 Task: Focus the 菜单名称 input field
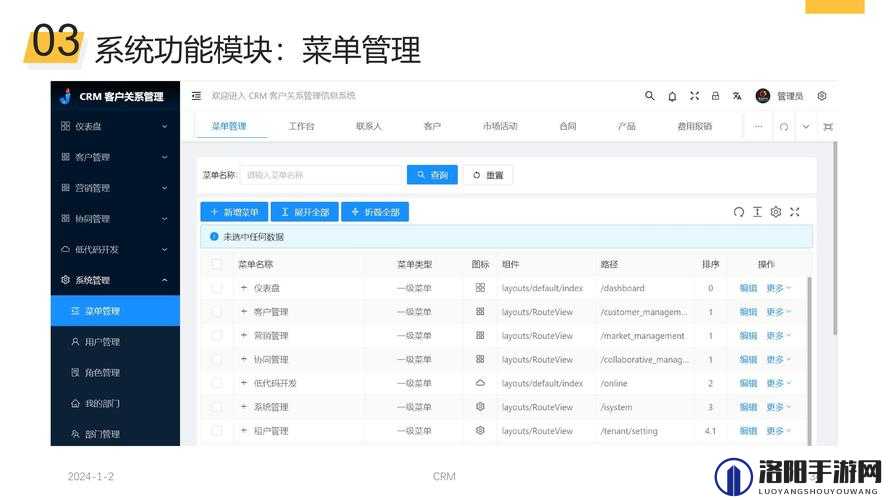(321, 175)
